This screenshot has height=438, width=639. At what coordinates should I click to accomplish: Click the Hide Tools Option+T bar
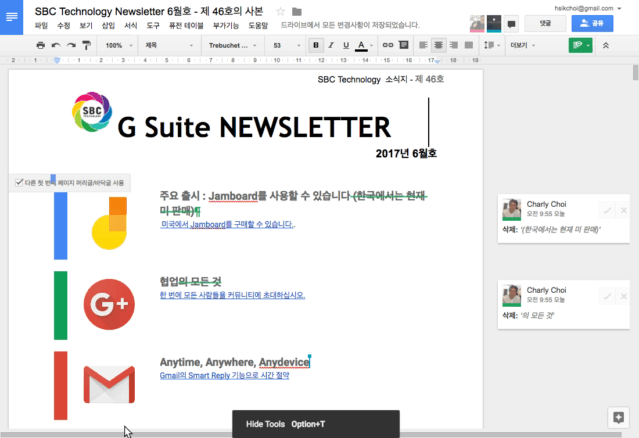coord(316,424)
